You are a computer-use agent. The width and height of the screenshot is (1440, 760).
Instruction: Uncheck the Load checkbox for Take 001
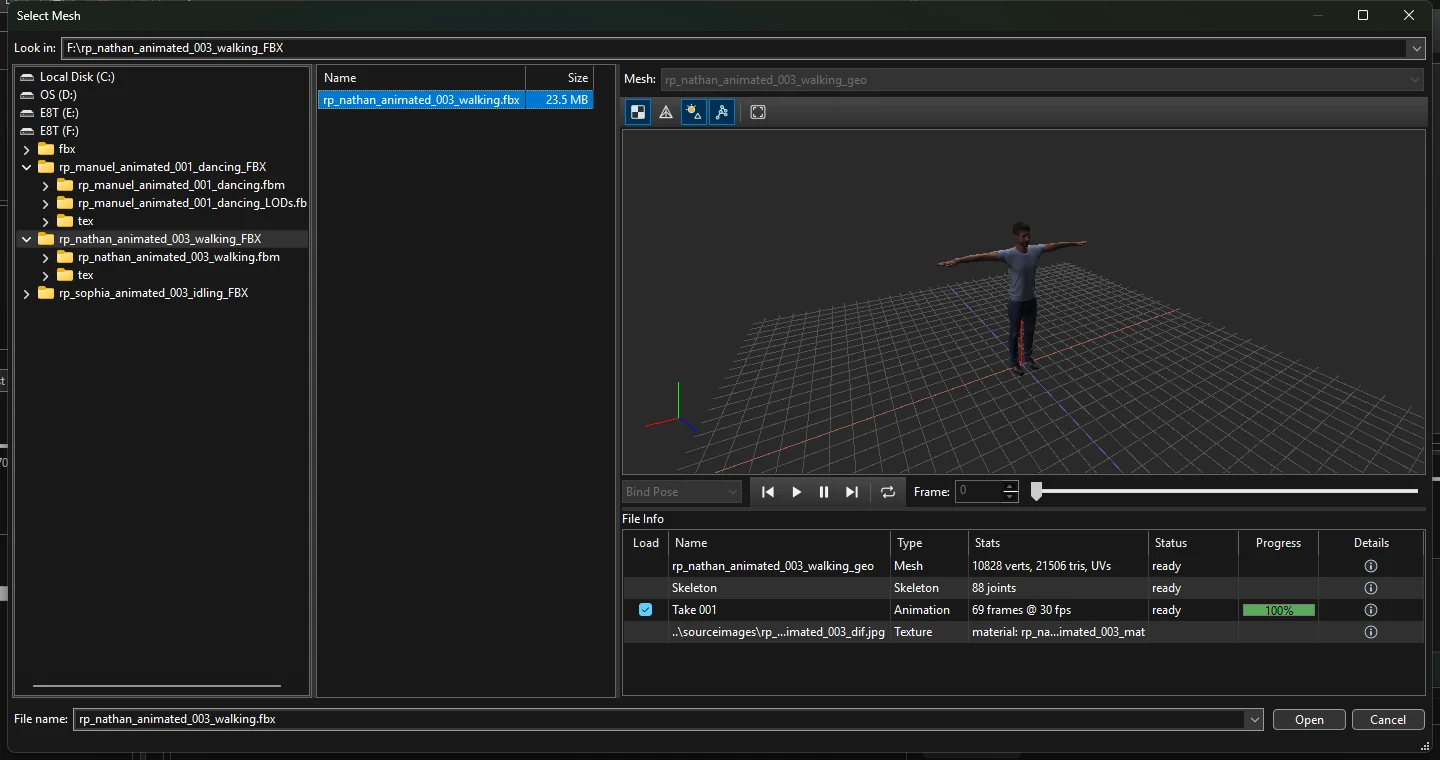[x=646, y=610]
